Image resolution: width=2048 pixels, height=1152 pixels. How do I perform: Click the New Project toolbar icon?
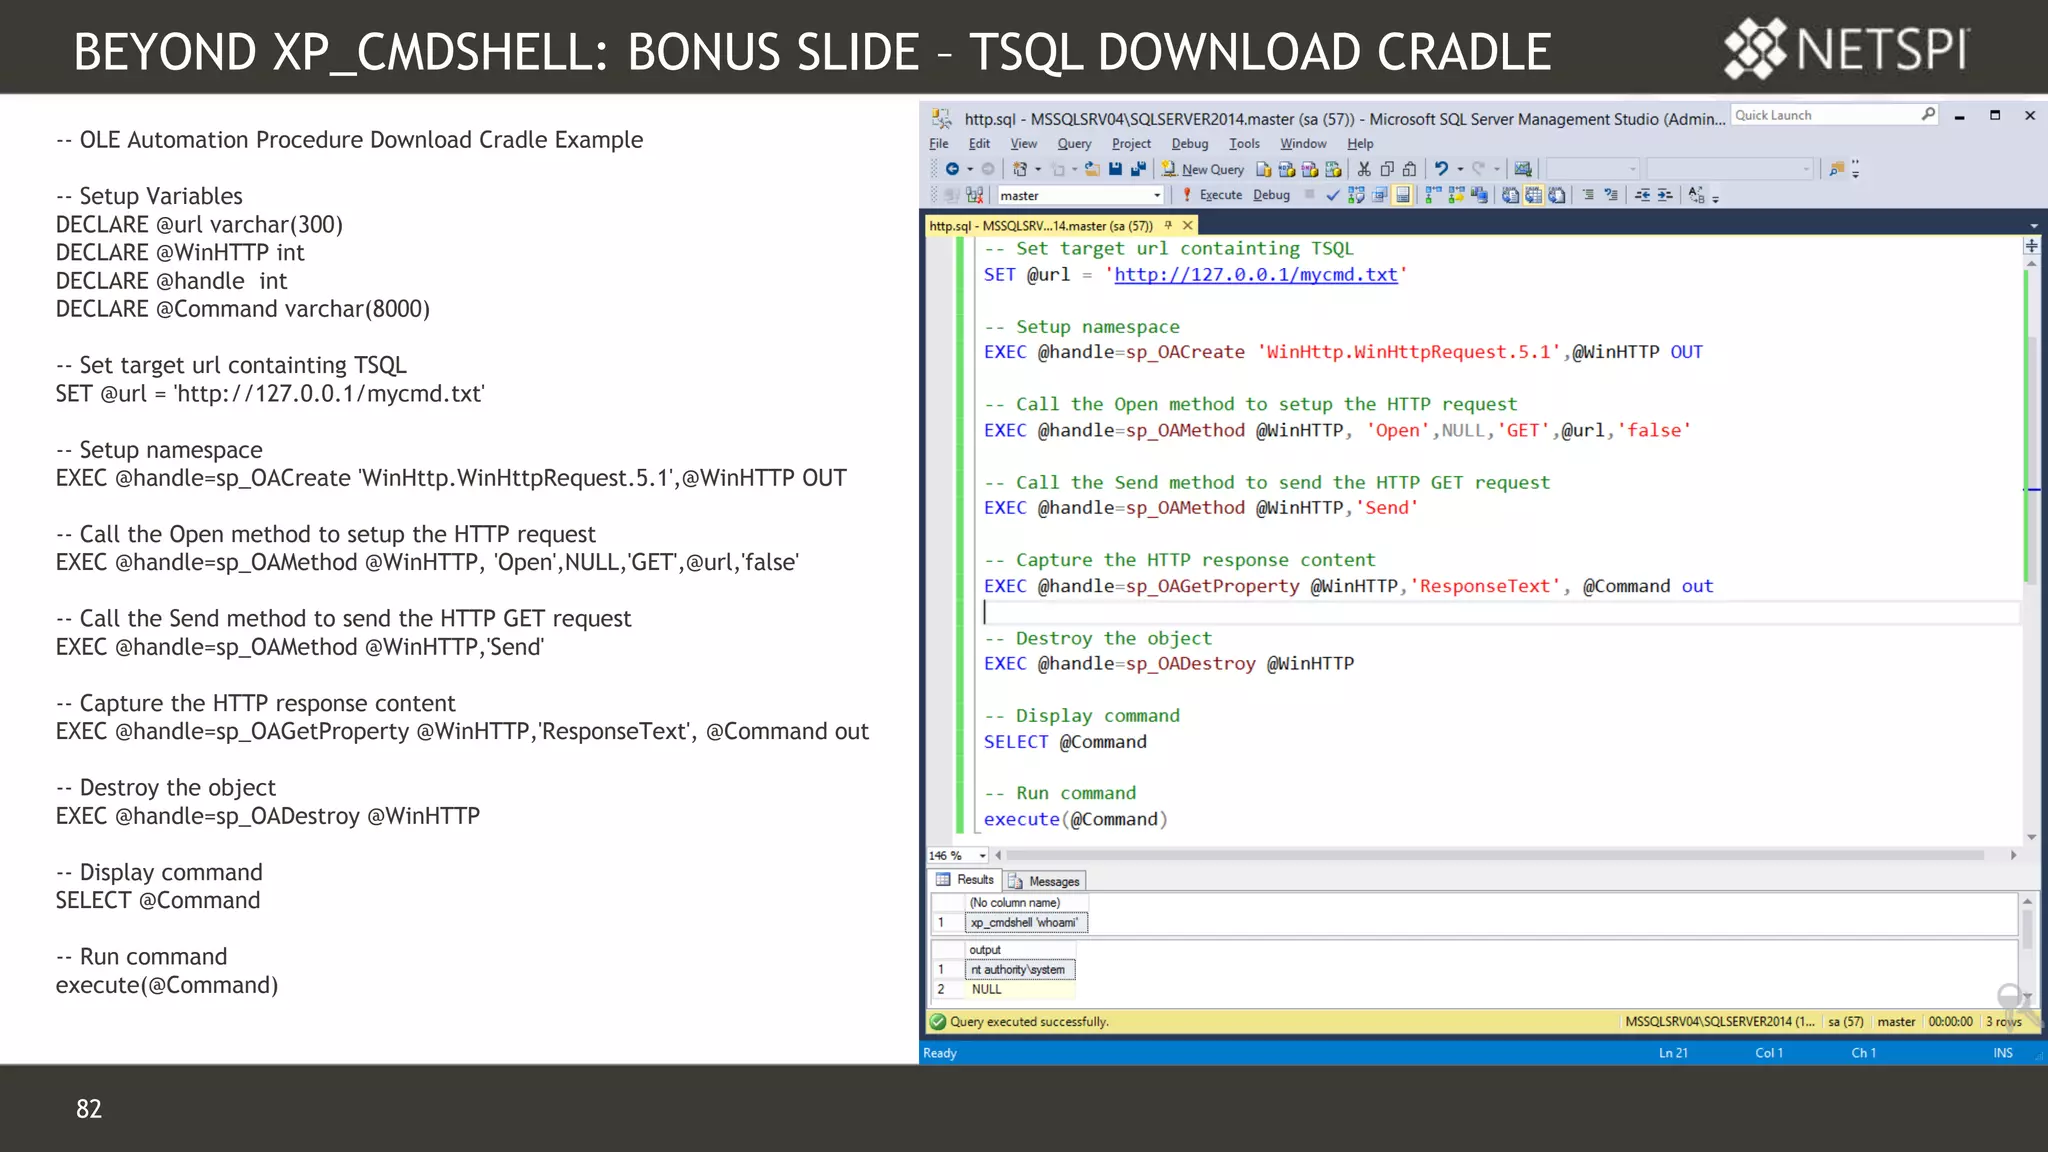[1020, 169]
